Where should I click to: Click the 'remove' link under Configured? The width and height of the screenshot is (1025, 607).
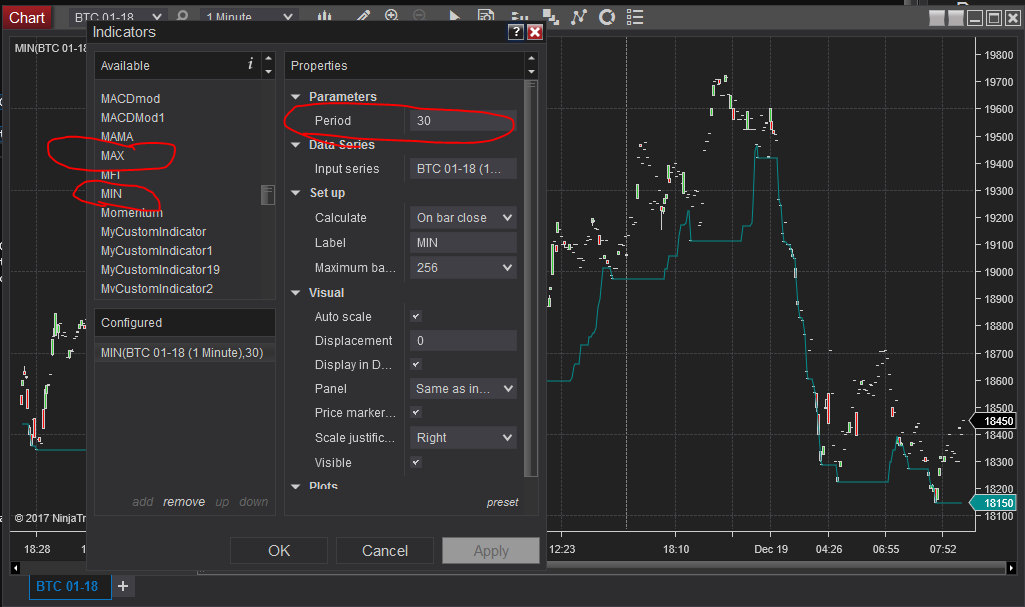pyautogui.click(x=184, y=502)
